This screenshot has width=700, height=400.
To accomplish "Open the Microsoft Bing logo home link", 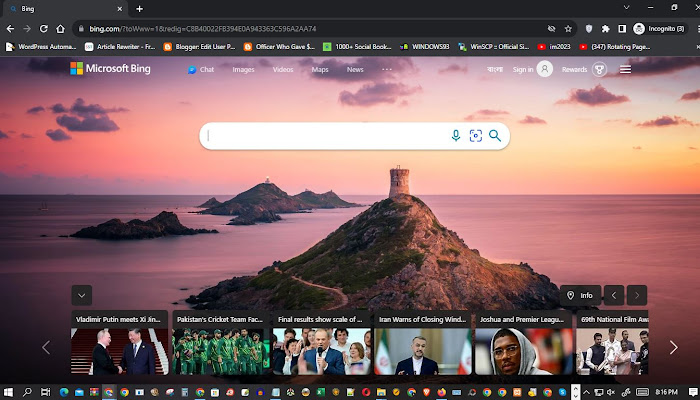I will coord(110,68).
